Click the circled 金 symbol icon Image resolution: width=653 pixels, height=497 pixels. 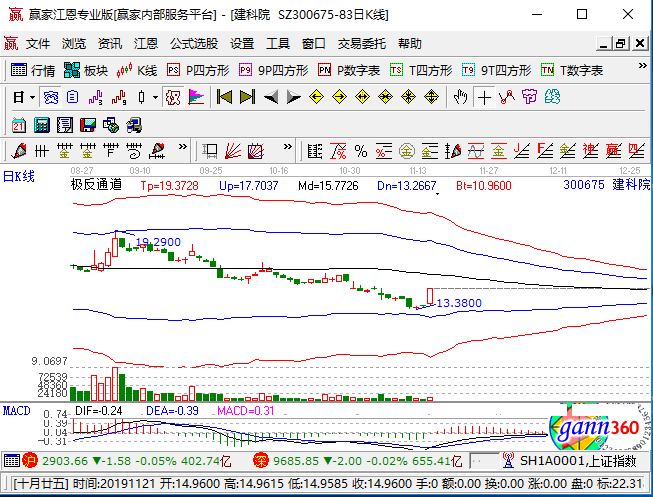[406, 151]
